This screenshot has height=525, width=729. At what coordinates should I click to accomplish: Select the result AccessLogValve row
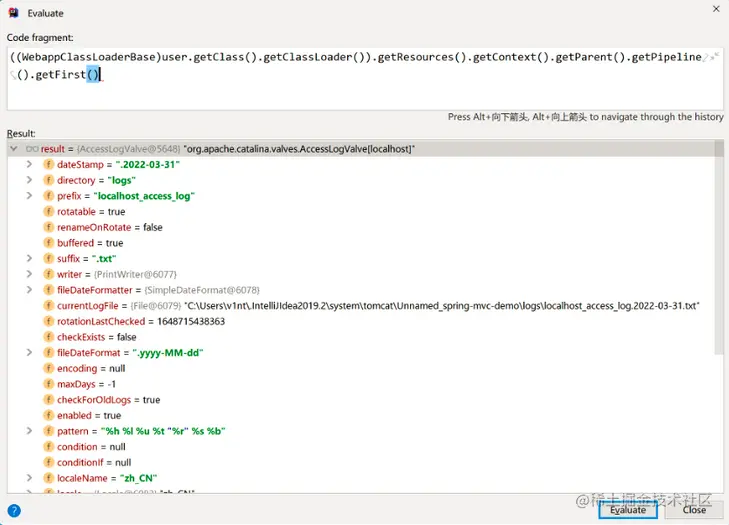coord(361,149)
